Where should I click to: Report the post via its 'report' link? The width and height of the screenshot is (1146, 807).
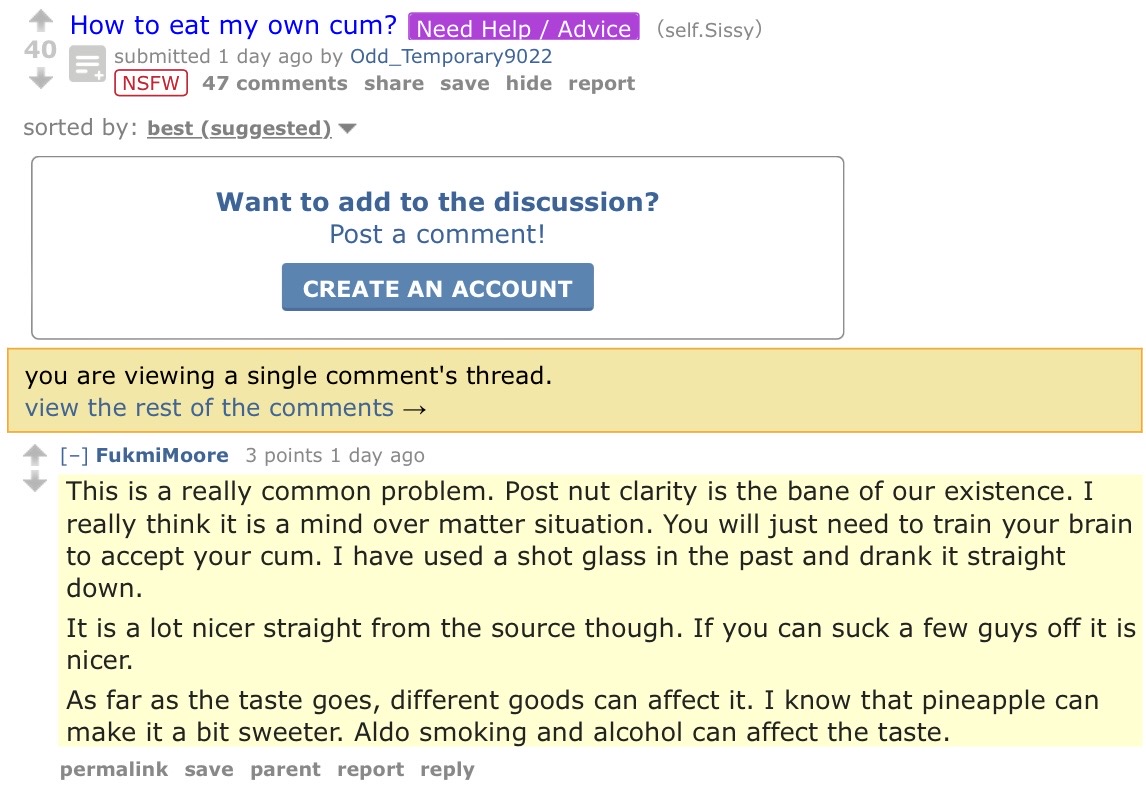click(602, 84)
